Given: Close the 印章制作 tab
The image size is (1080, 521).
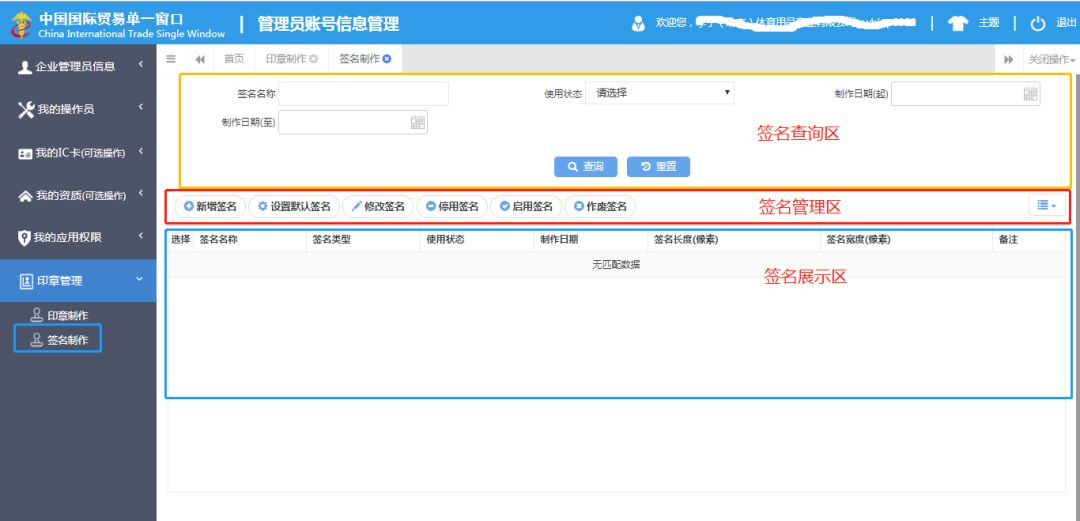Looking at the screenshot, I should coord(314,59).
